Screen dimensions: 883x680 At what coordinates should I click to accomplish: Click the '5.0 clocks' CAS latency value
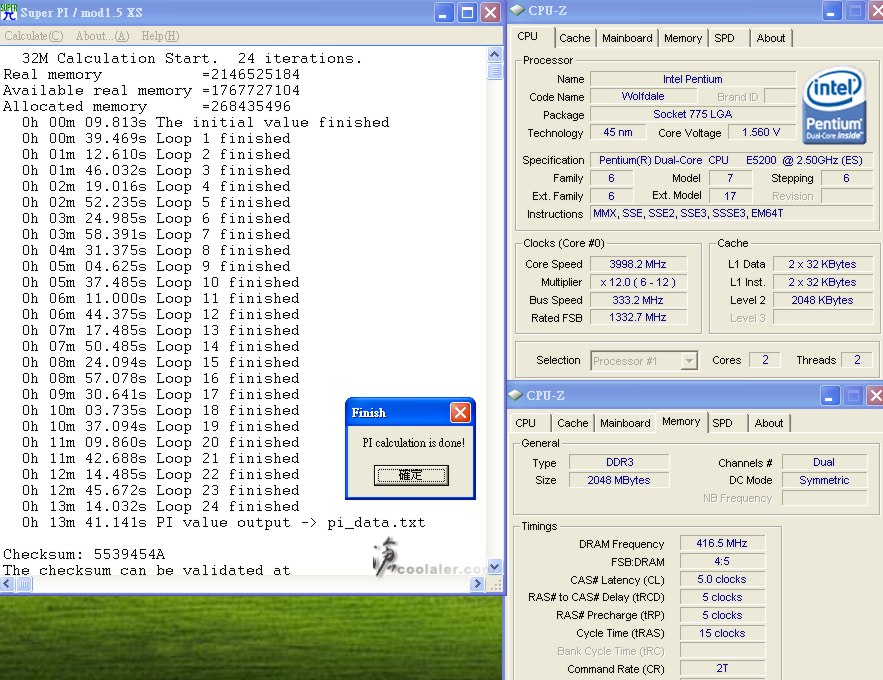(x=722, y=579)
